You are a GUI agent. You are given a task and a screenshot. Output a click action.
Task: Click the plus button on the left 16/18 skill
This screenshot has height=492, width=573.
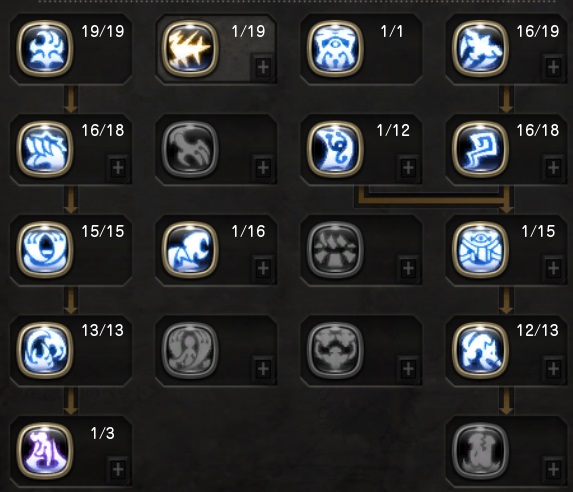(x=118, y=168)
